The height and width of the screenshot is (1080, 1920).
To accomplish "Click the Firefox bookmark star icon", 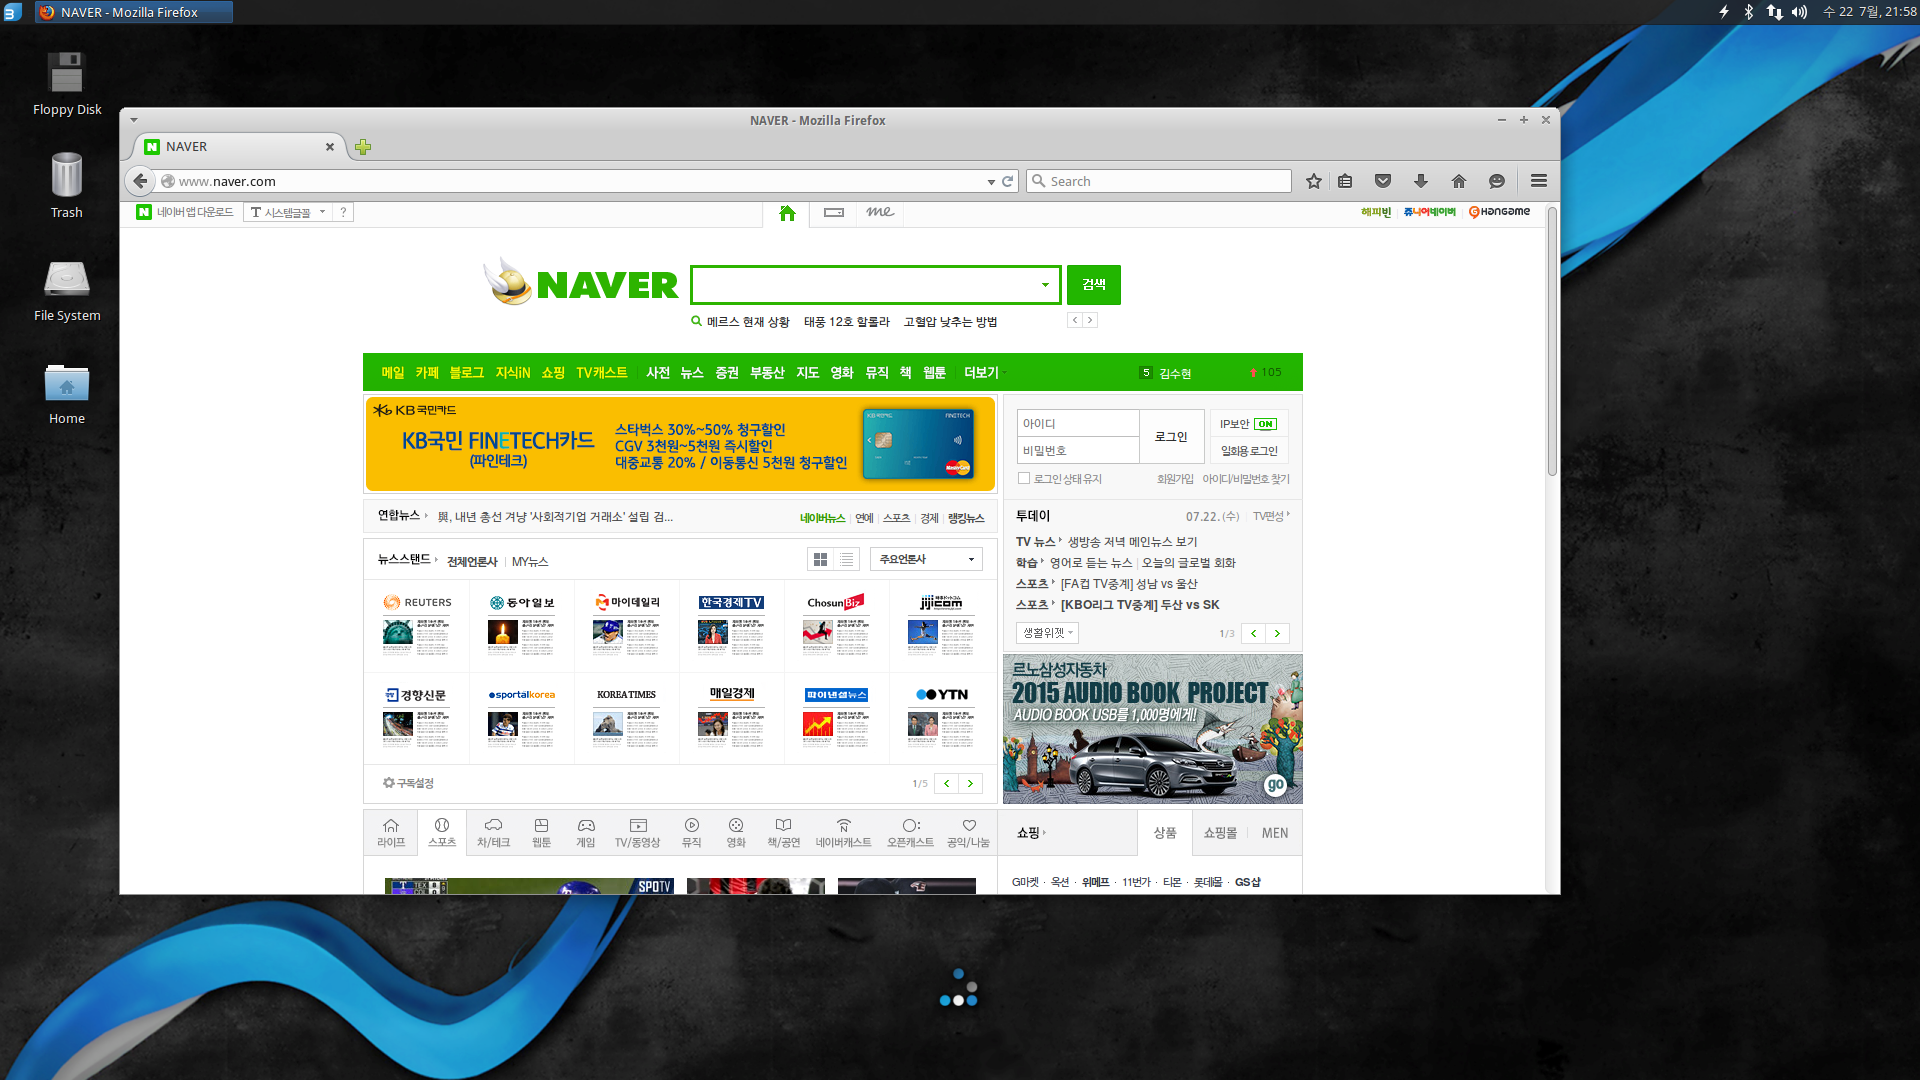I will 1314,181.
